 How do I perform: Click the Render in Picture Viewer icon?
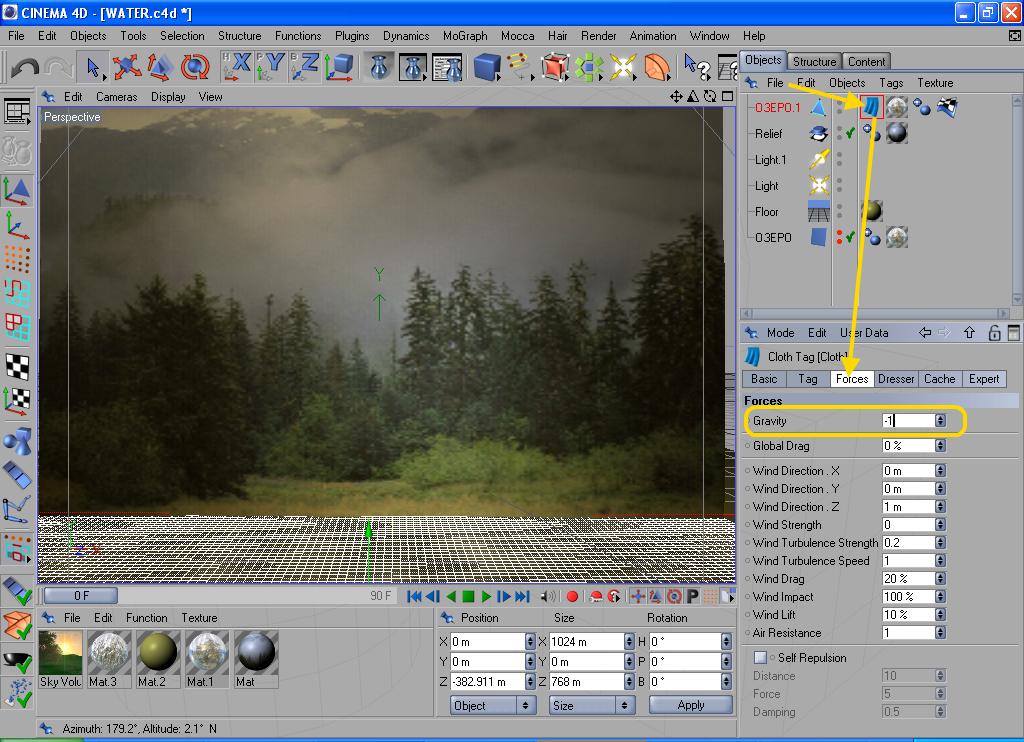coord(413,68)
